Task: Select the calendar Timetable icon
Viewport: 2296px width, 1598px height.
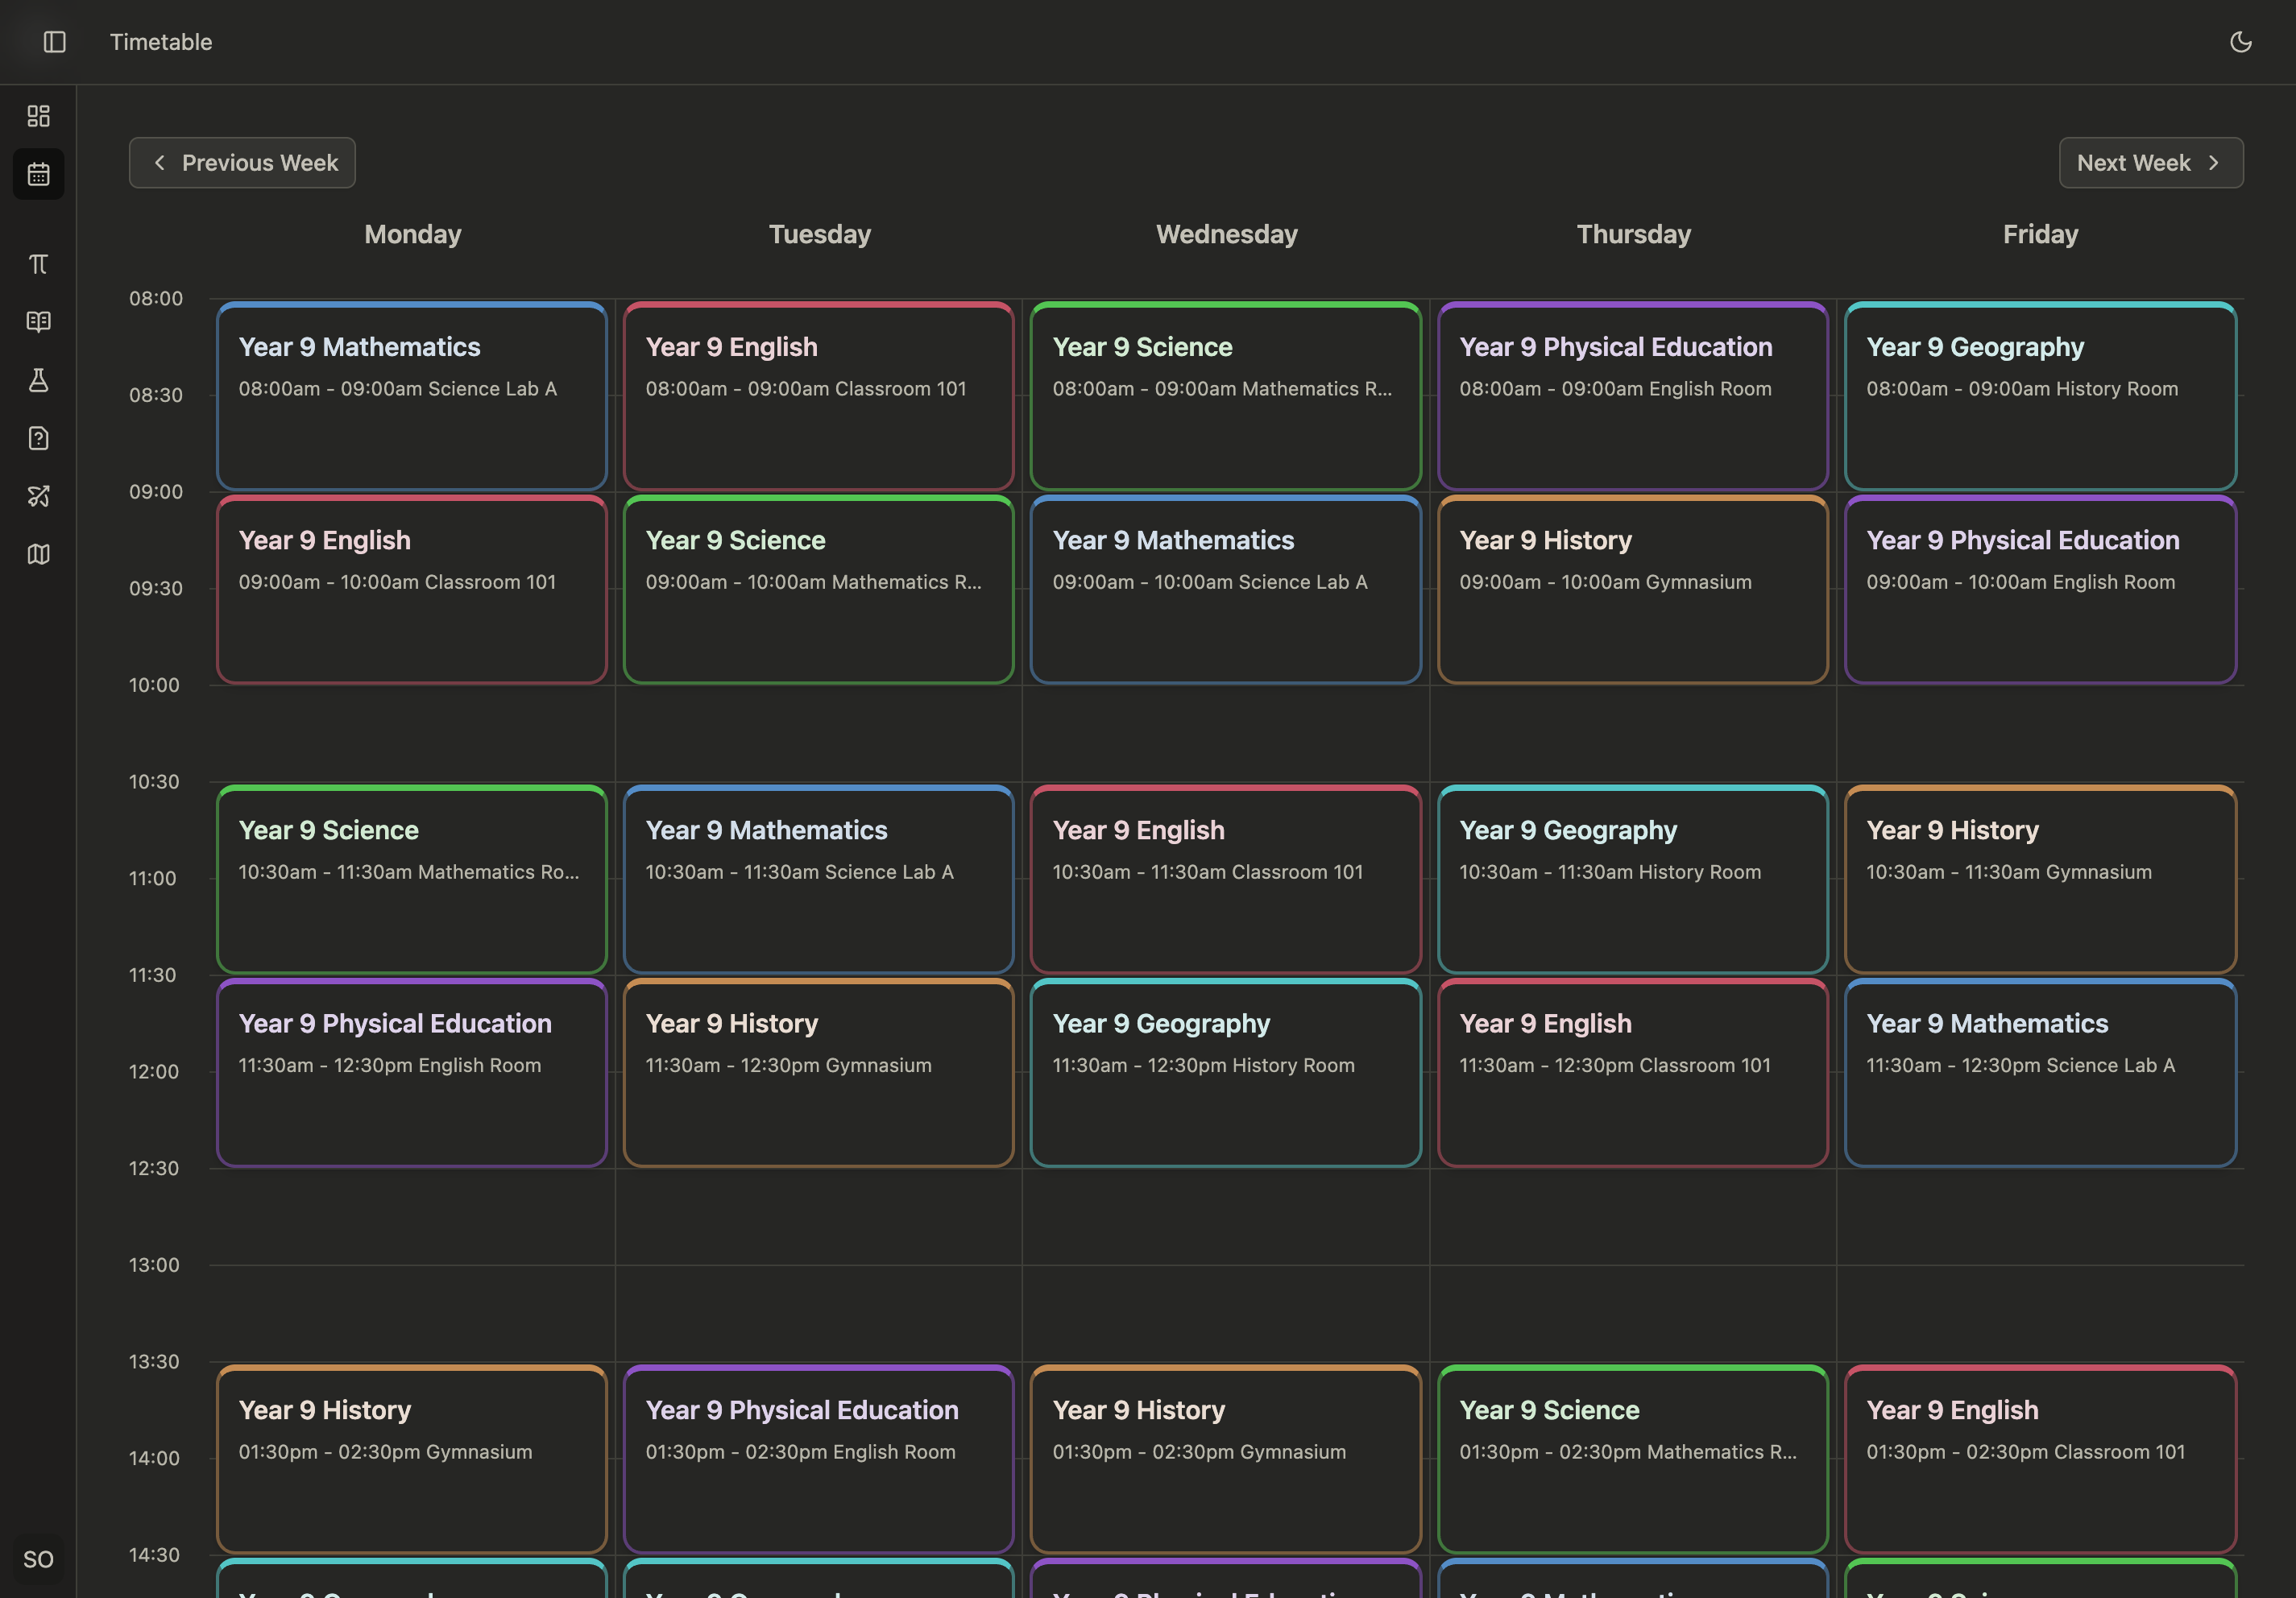Action: click(38, 173)
